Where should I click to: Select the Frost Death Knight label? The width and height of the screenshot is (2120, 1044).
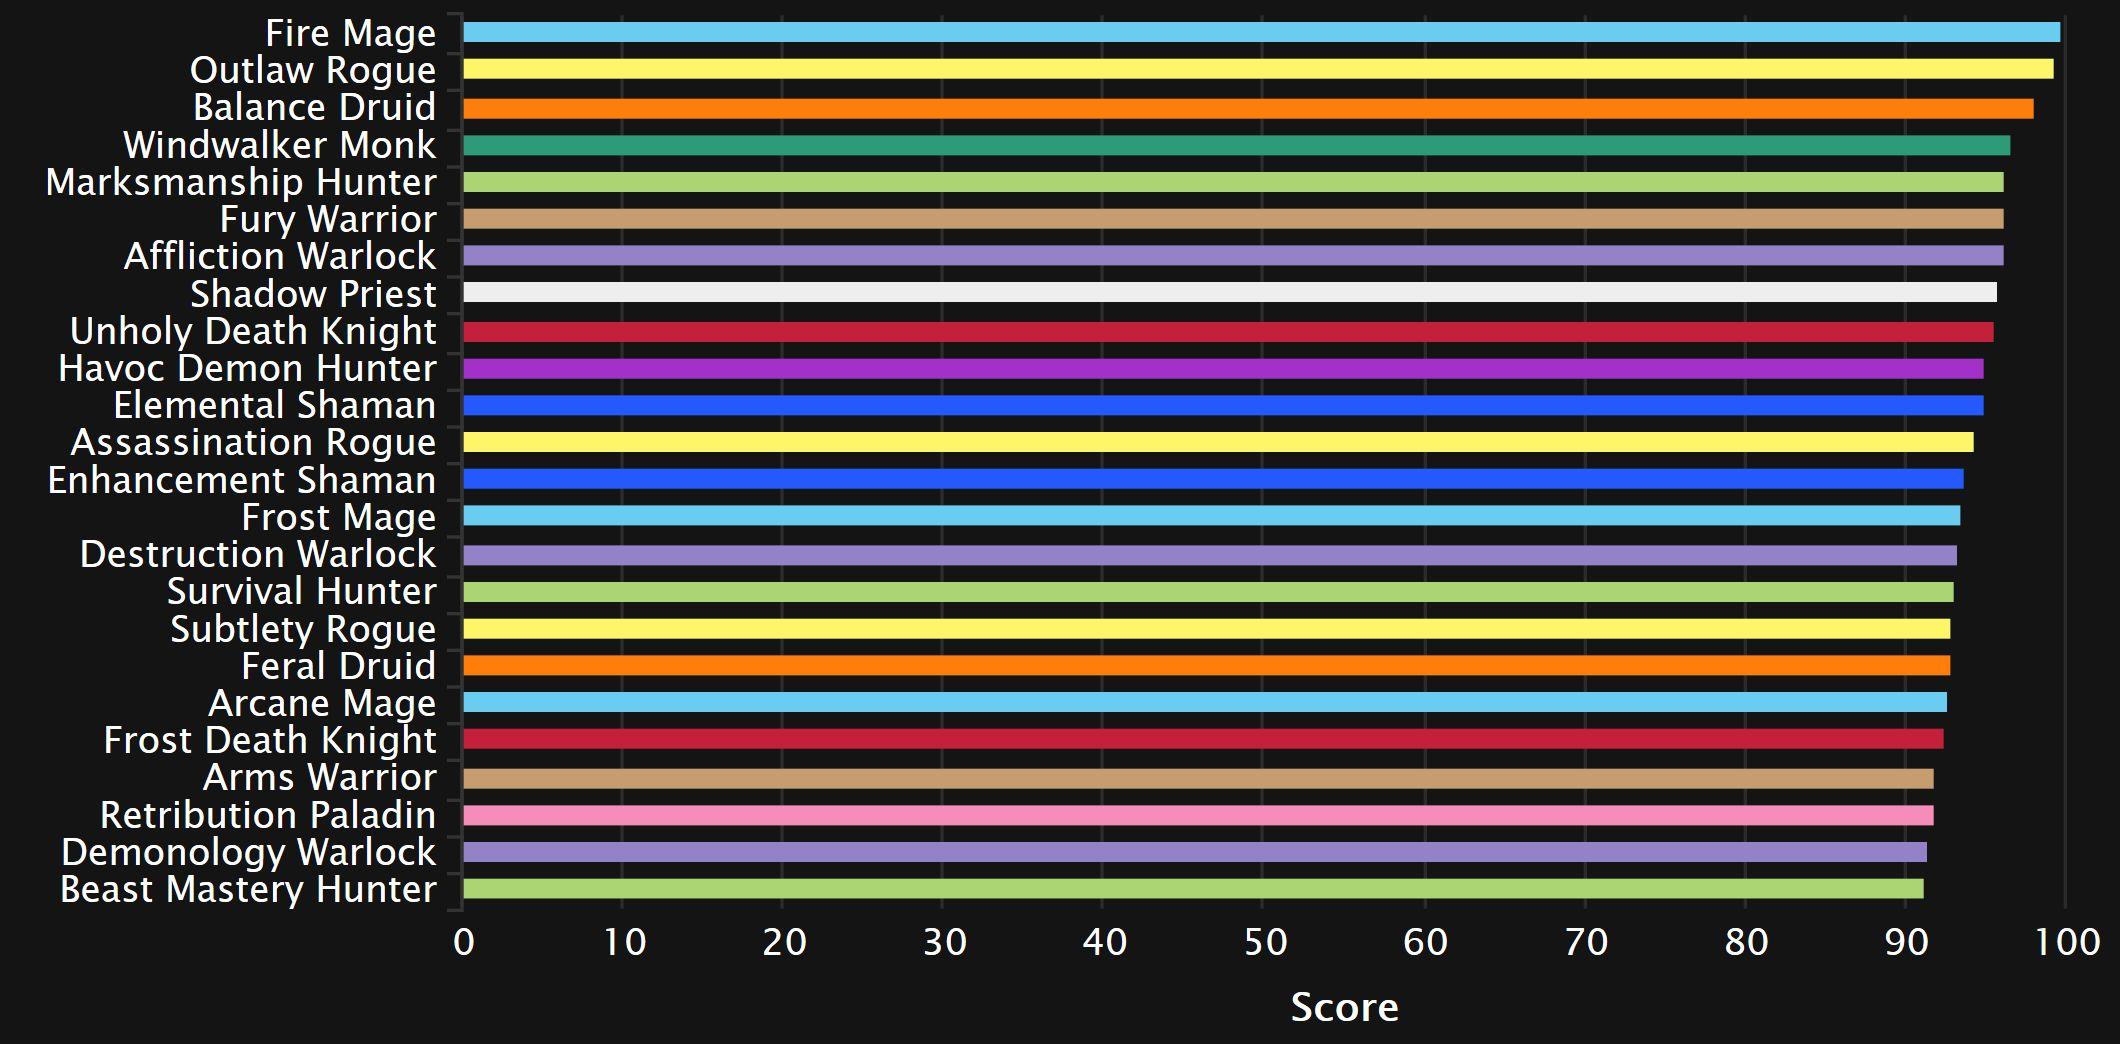(270, 741)
